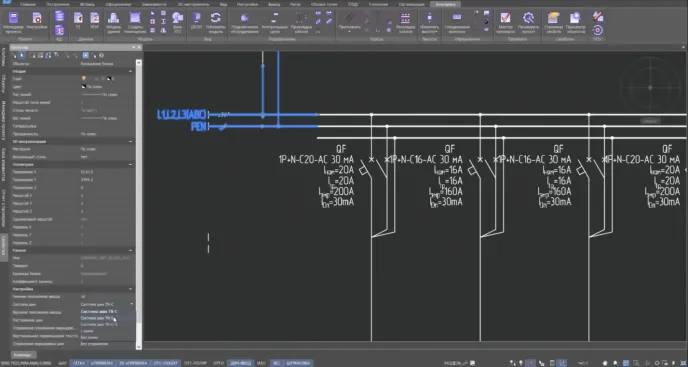Switch to Построение ribbon tab
Image resolution: width=688 pixels, height=367 pixels.
pos(57,4)
